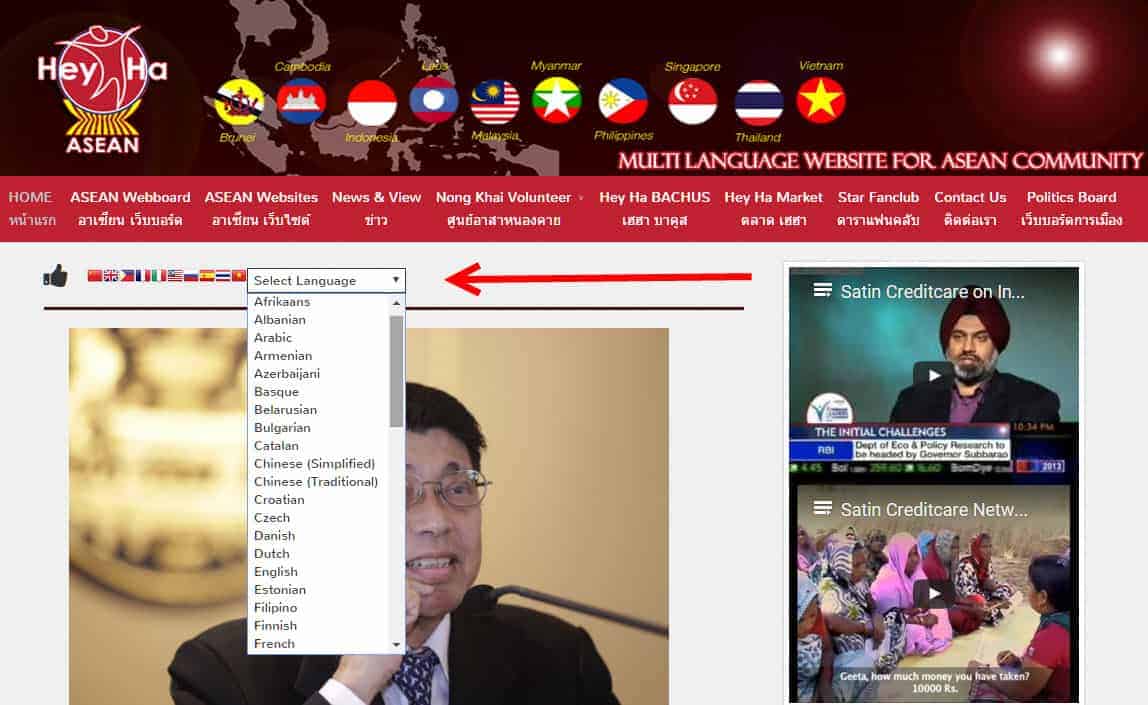Select the Brunei flag in the header
Image resolution: width=1148 pixels, height=705 pixels.
[239, 102]
